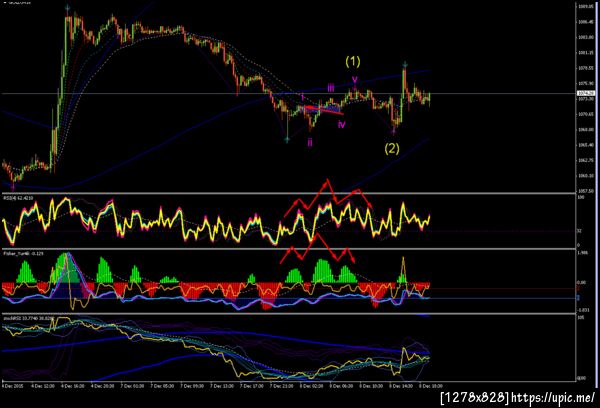Select the red trend line near wave iv

(323, 110)
